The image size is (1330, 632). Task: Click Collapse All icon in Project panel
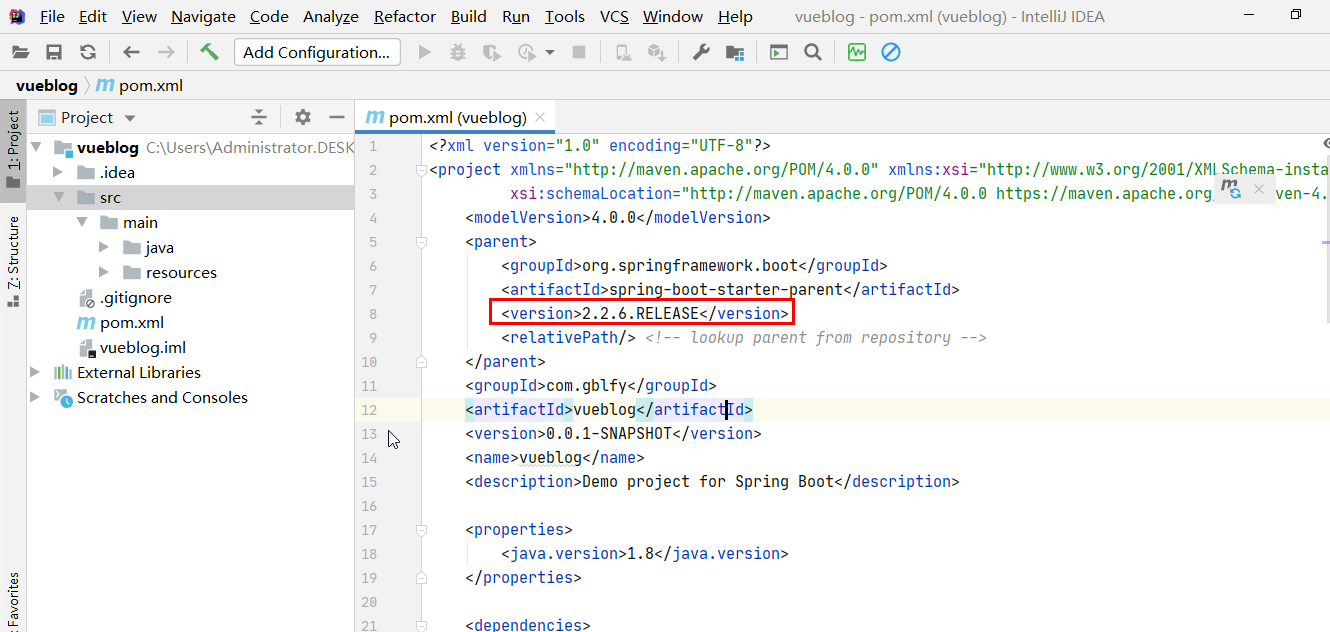pos(259,117)
